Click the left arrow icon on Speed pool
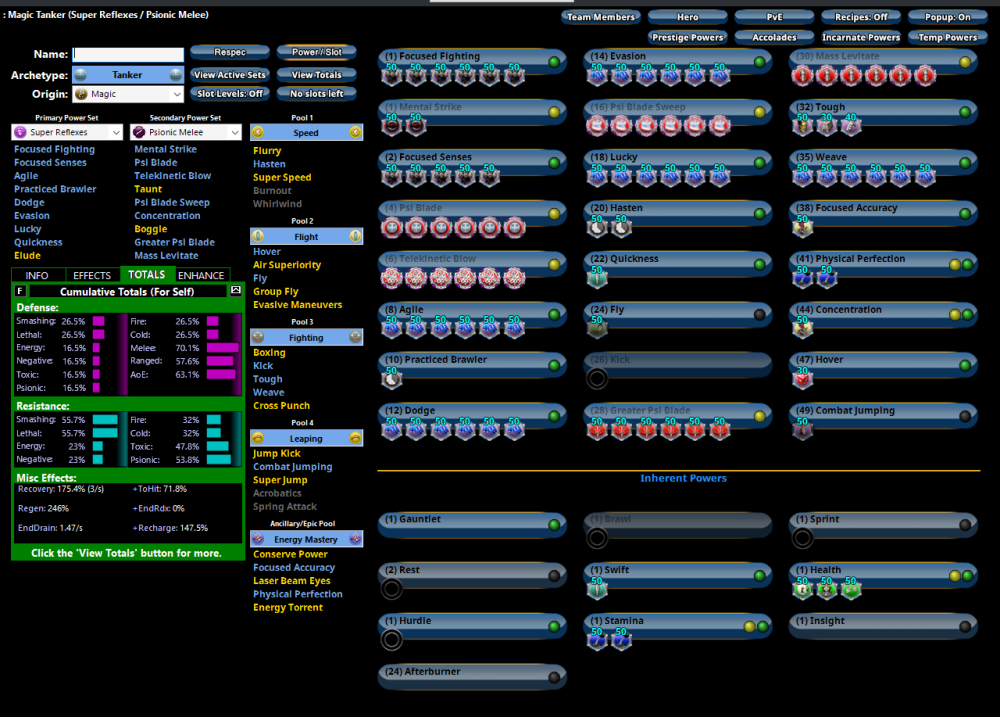 258,132
